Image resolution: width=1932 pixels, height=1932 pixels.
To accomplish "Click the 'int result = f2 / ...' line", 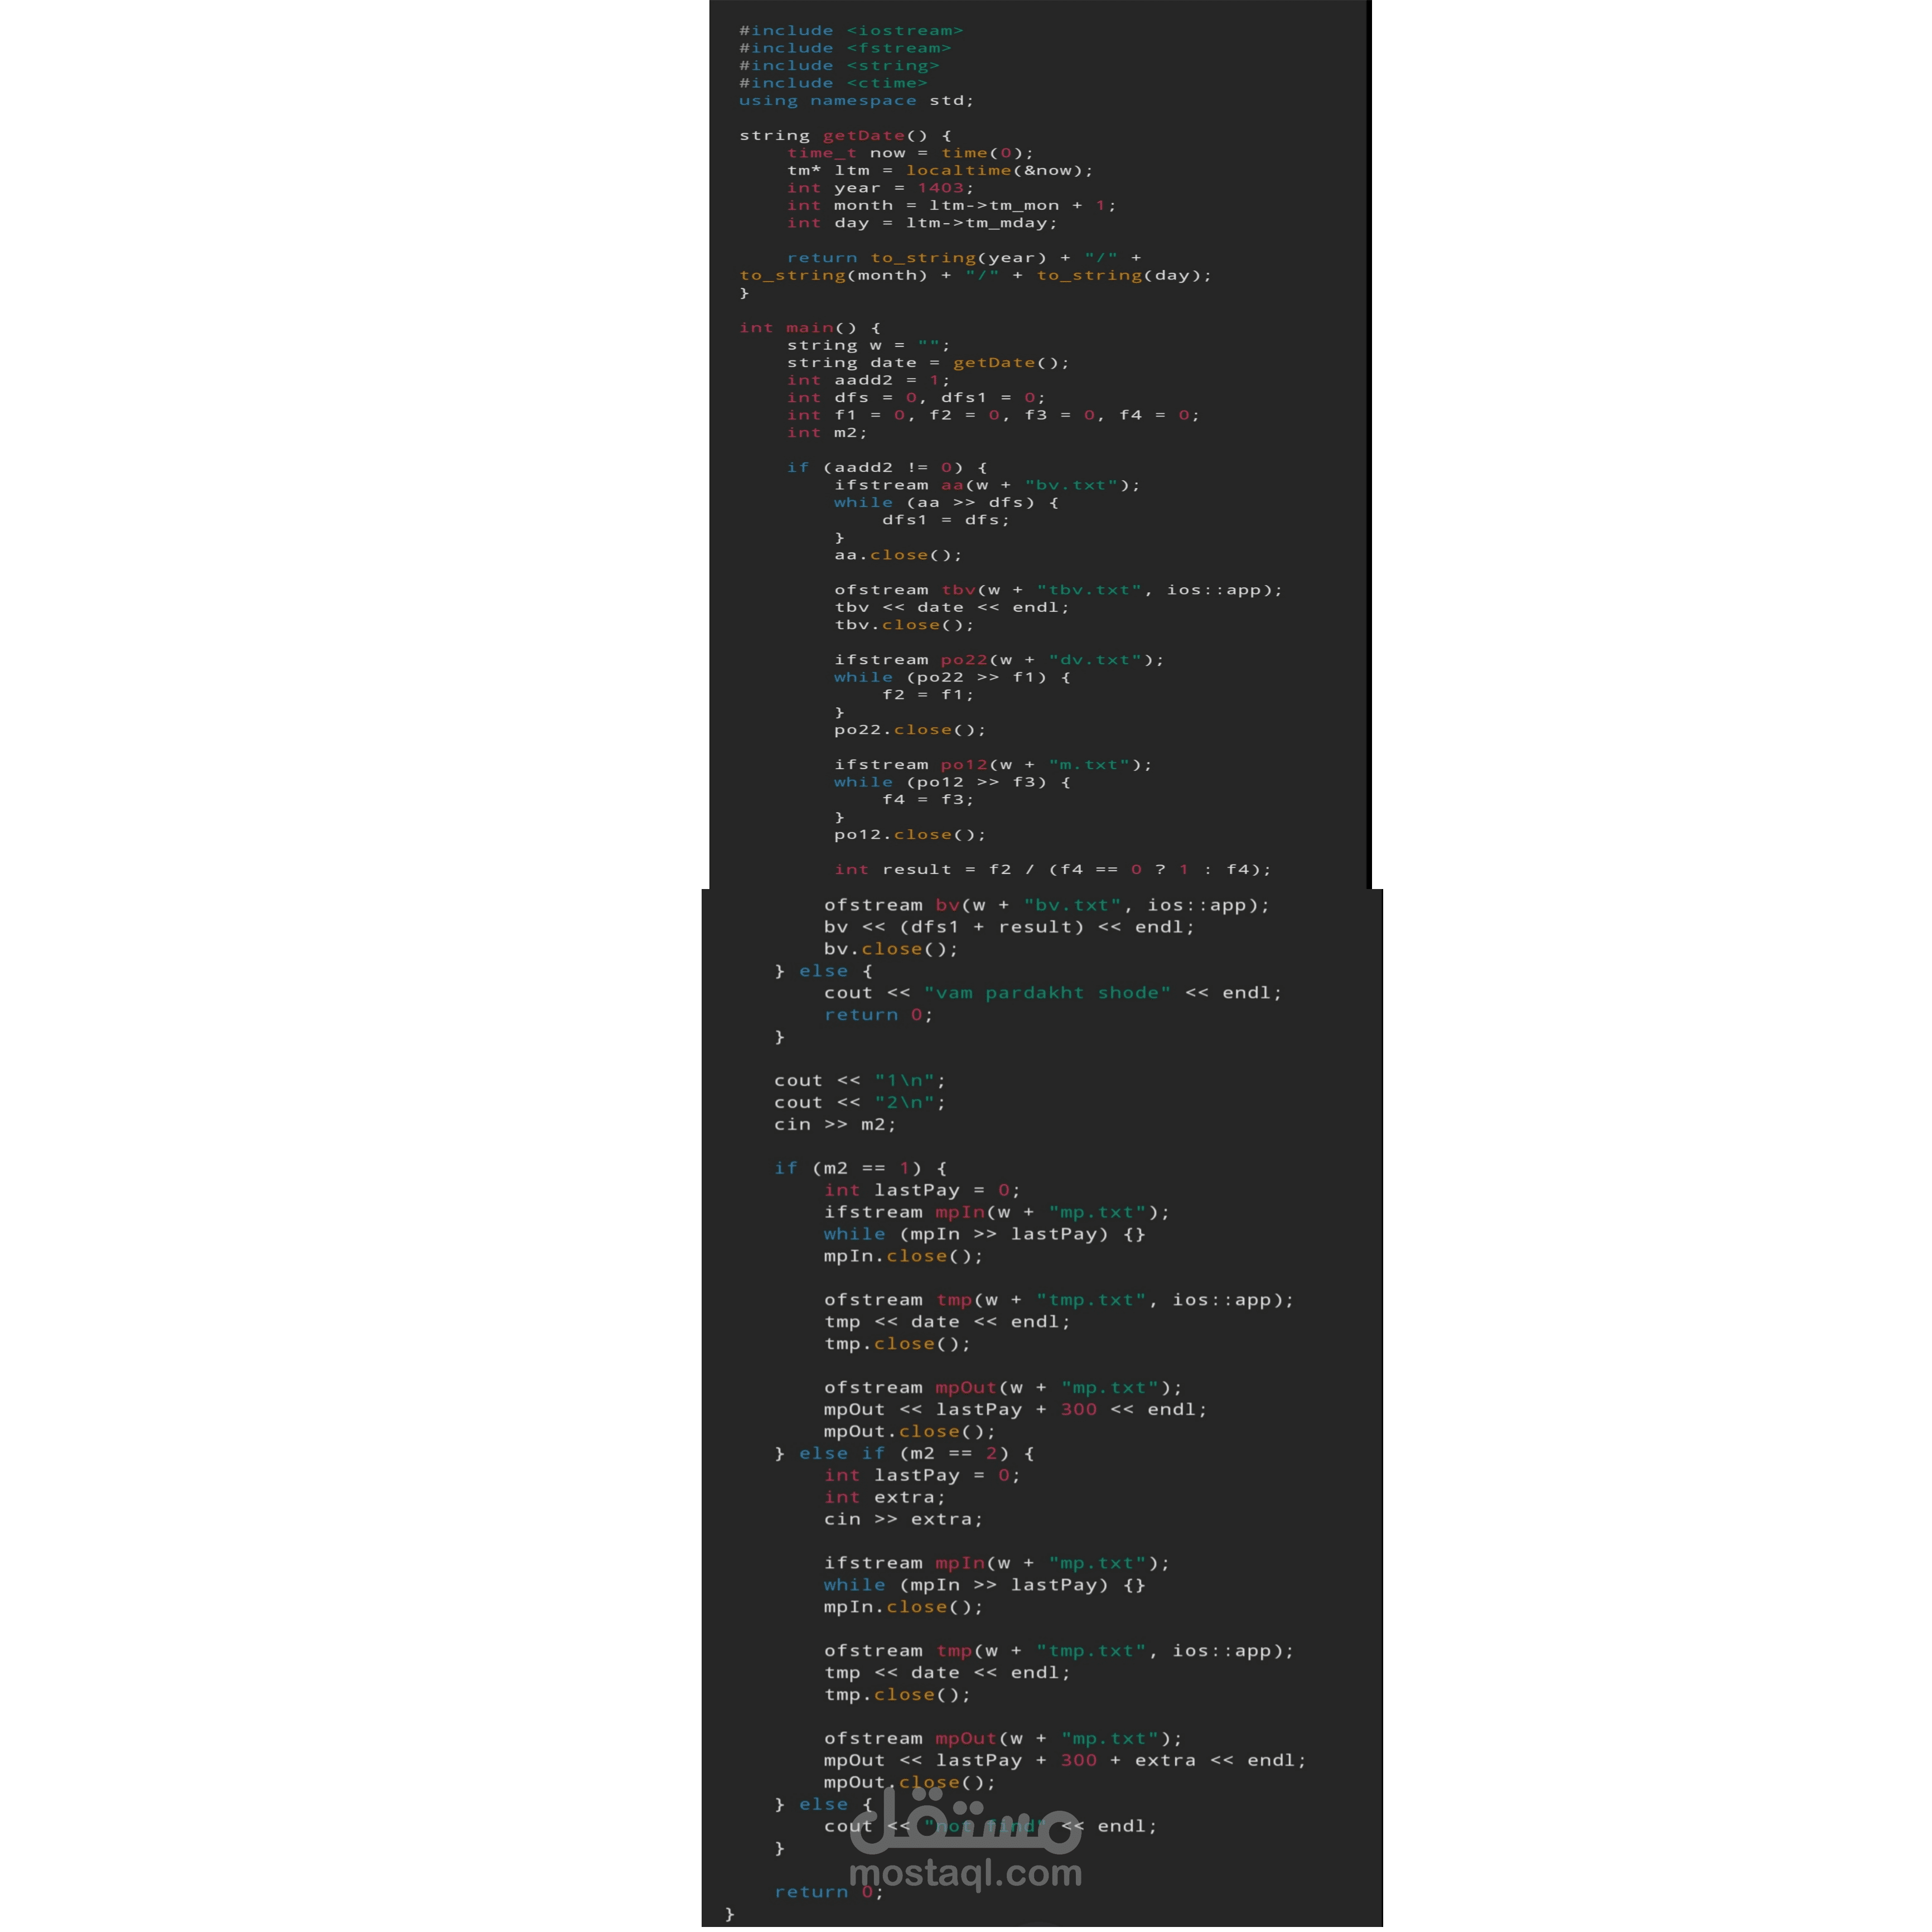I will [x=1052, y=871].
